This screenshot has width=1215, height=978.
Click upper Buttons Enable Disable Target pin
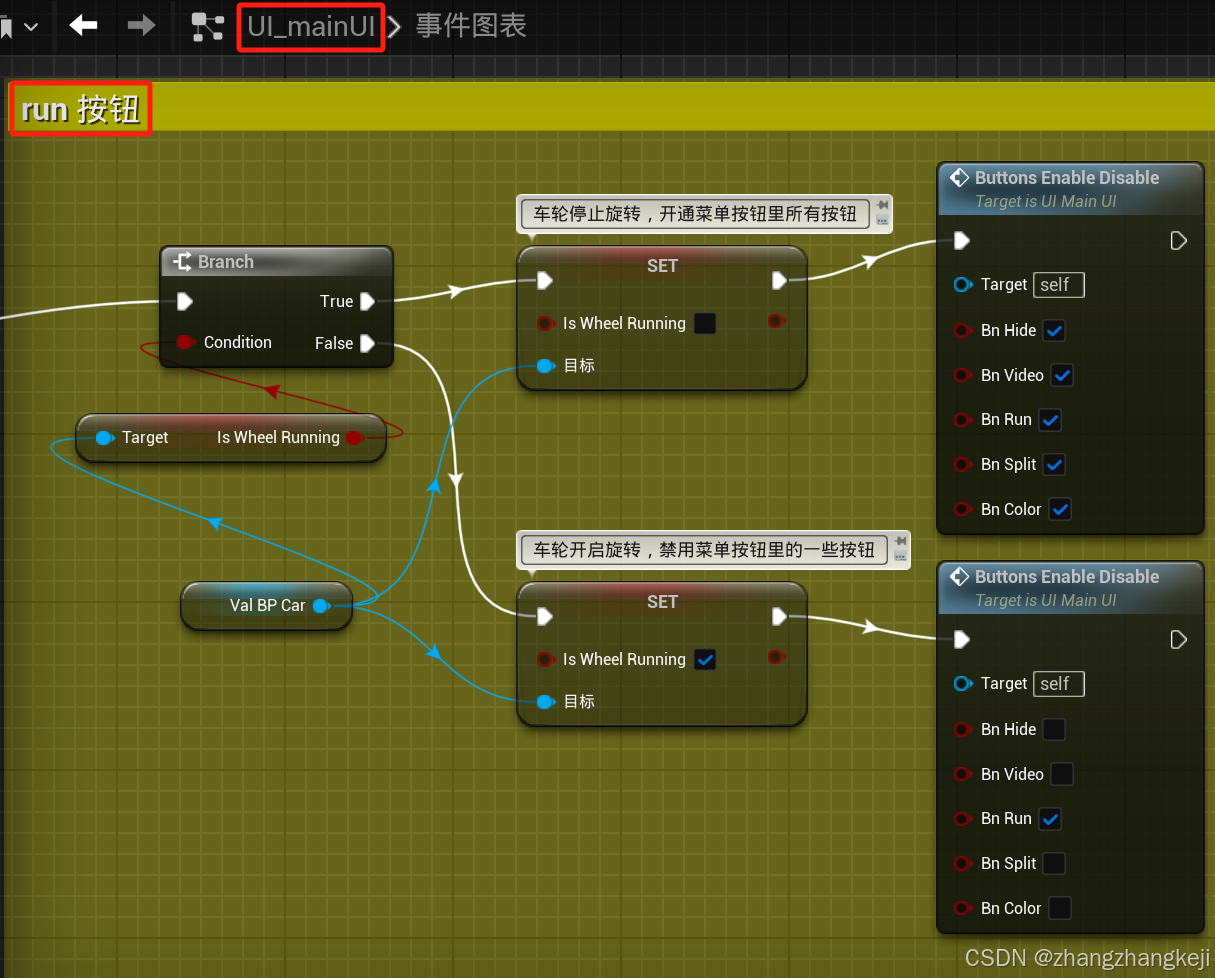(x=962, y=285)
